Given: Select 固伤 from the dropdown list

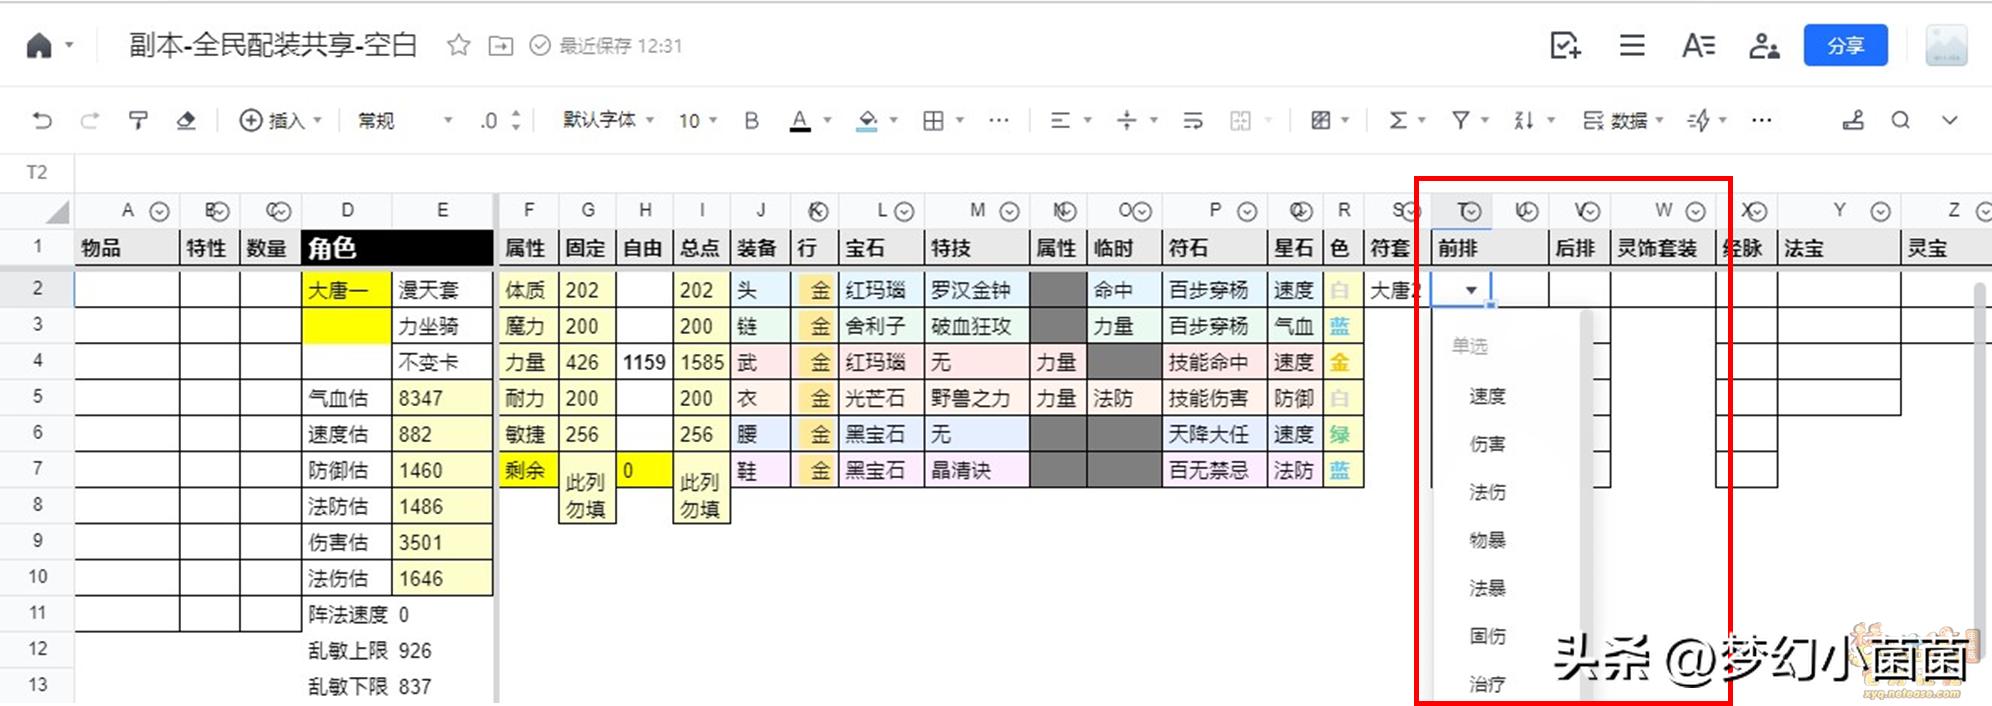Looking at the screenshot, I should [x=1487, y=636].
